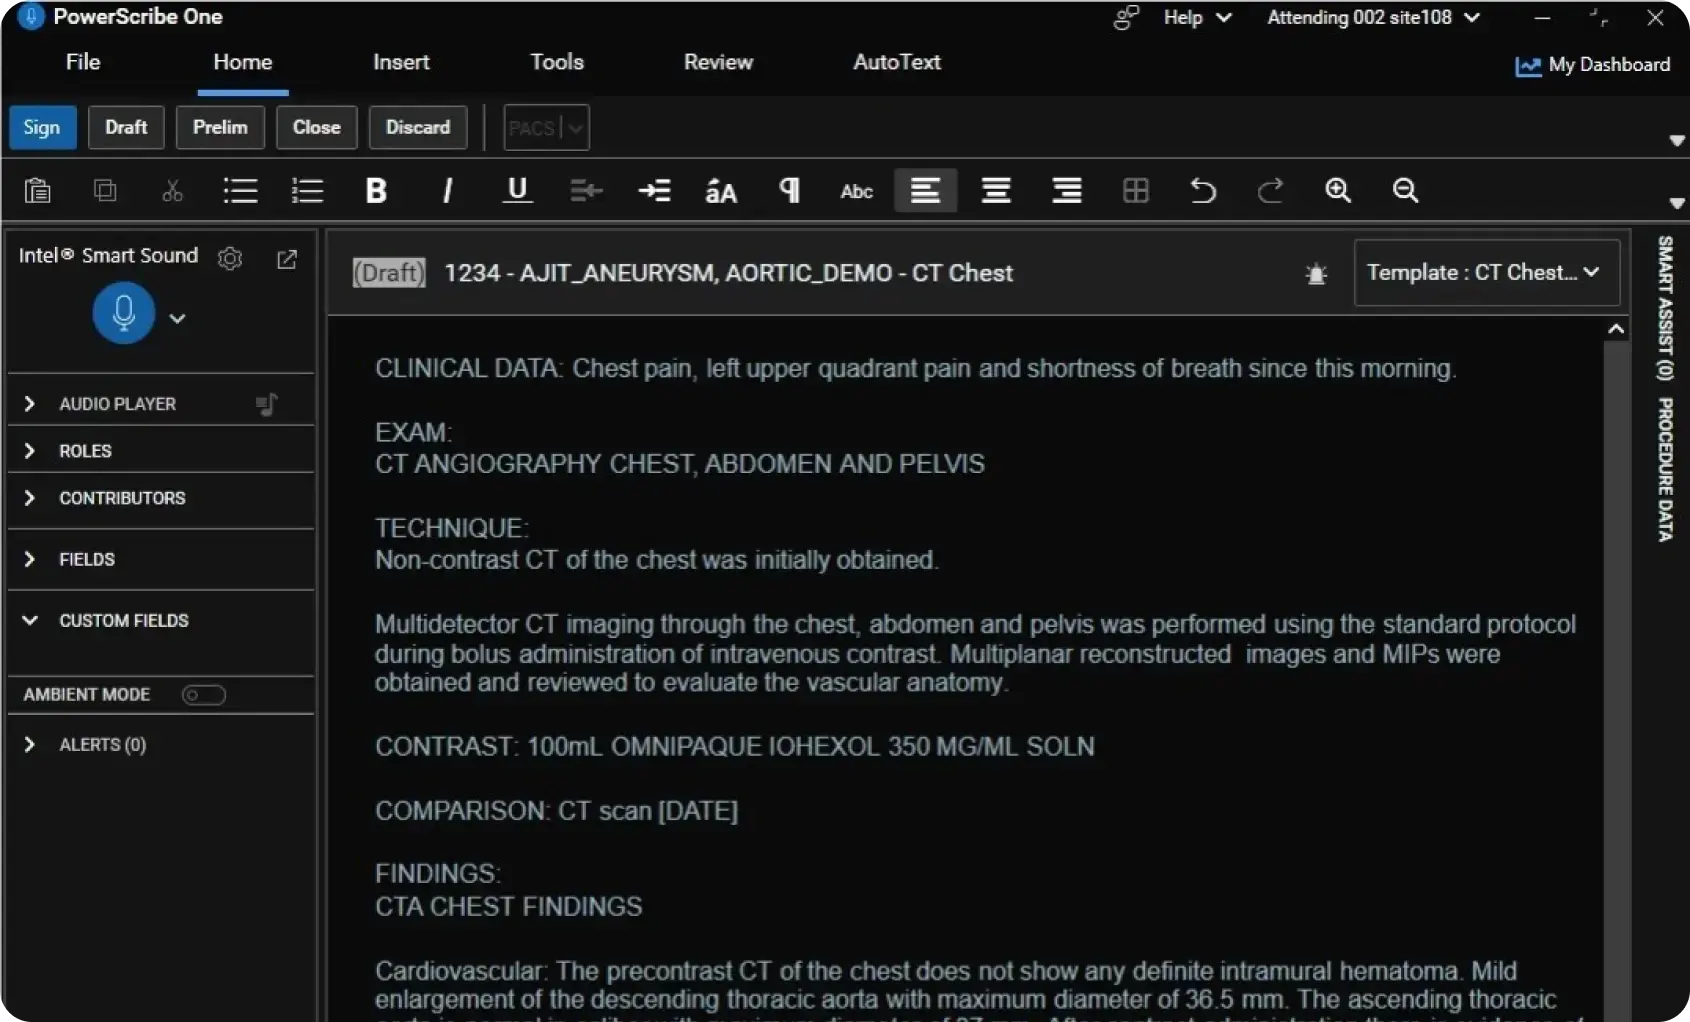Viewport: 1690px width, 1022px height.
Task: Open the Review tab
Action: click(x=718, y=62)
